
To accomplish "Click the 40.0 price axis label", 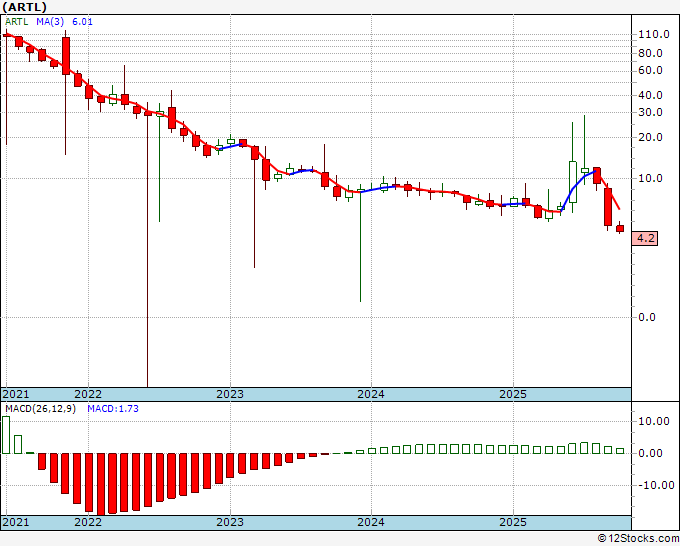I will 650,95.
